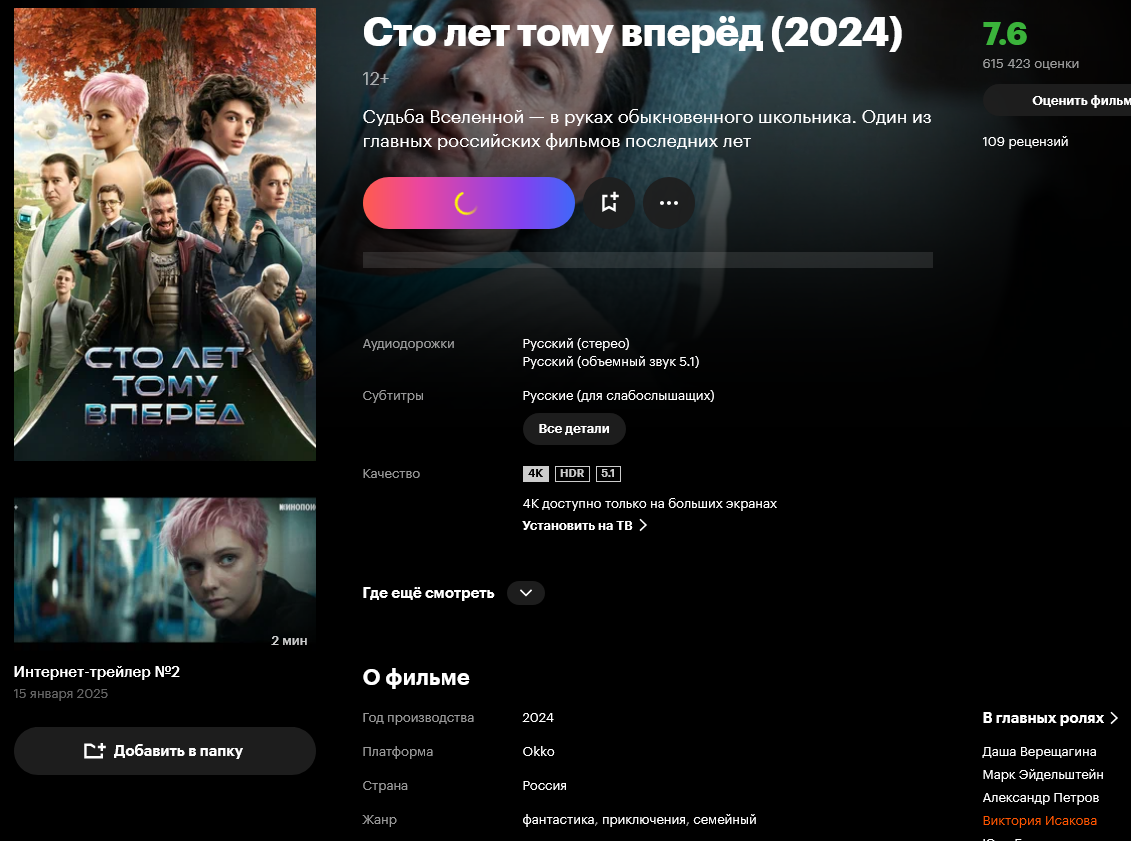
Task: Expand the Где ещё смотреть dropdown
Action: (526, 593)
